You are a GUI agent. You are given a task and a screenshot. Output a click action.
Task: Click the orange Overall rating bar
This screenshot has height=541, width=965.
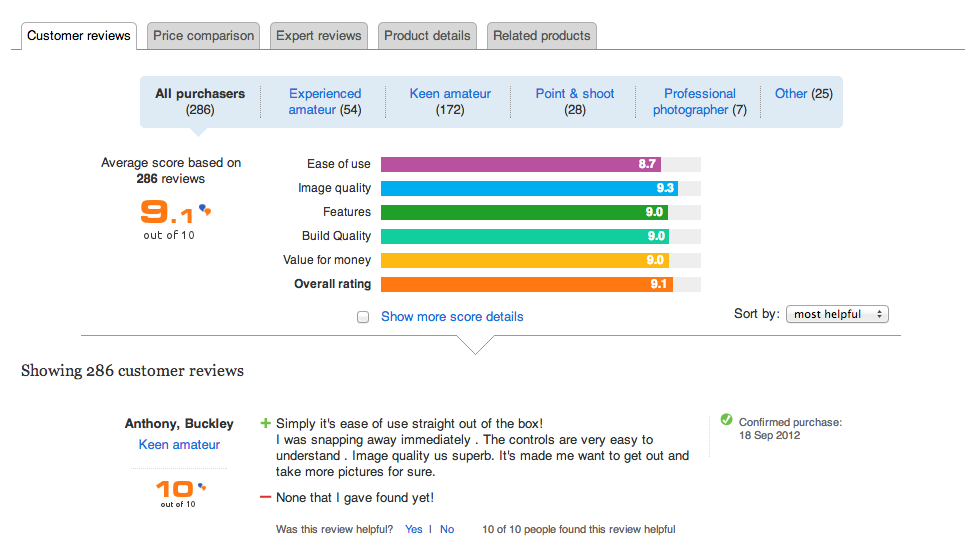pos(526,284)
